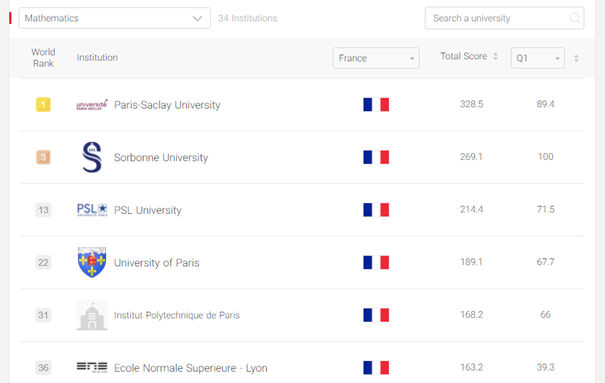Click the ENS Lyon logo
Screen dimensions: 605x383
pyautogui.click(x=92, y=367)
